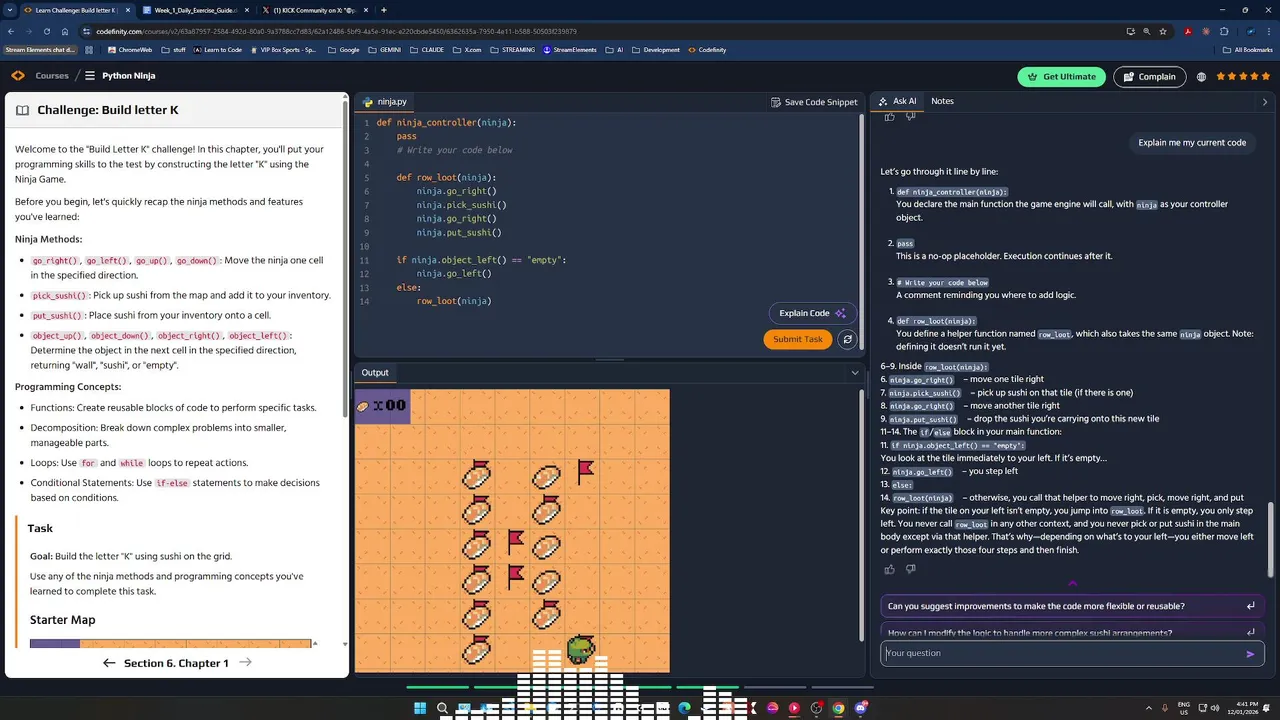Open the STREAMING bookmarks folder
The width and height of the screenshot is (1280, 720).
click(512, 49)
